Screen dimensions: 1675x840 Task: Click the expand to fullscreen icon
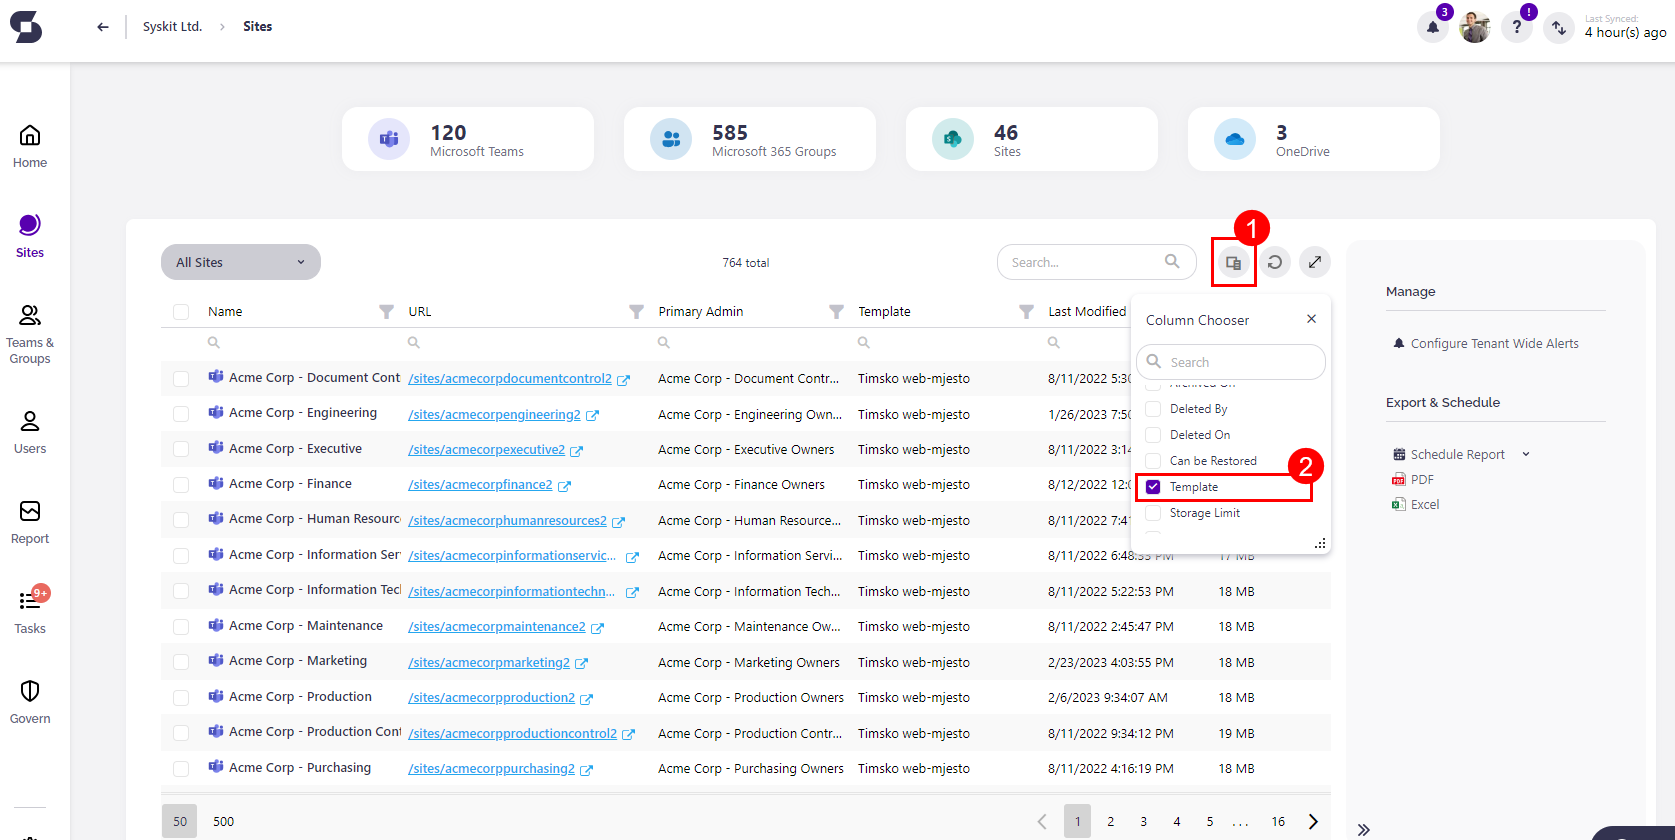(1315, 262)
